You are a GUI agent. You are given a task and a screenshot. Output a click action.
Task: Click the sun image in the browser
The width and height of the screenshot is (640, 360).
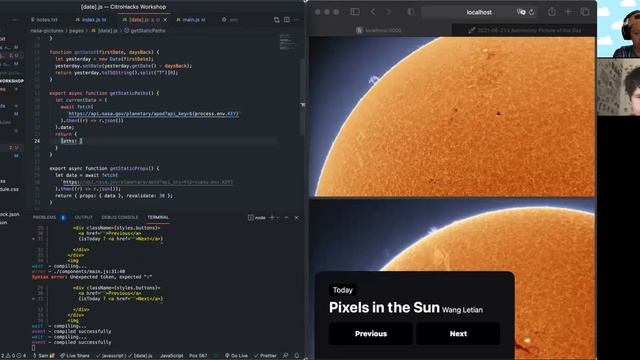pos(452,117)
